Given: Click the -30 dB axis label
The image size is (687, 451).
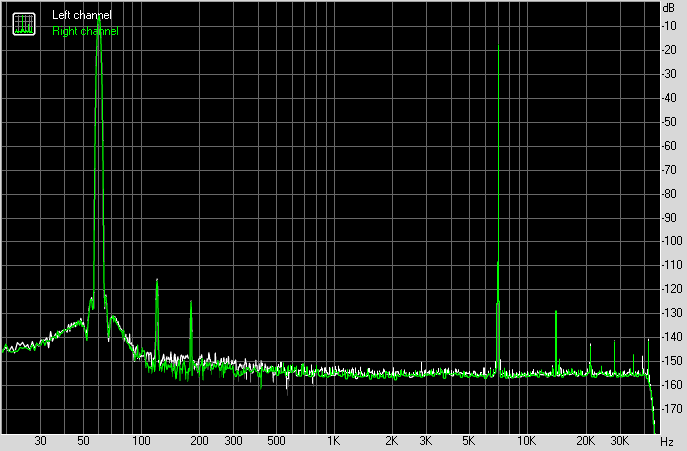Looking at the screenshot, I should [x=669, y=74].
